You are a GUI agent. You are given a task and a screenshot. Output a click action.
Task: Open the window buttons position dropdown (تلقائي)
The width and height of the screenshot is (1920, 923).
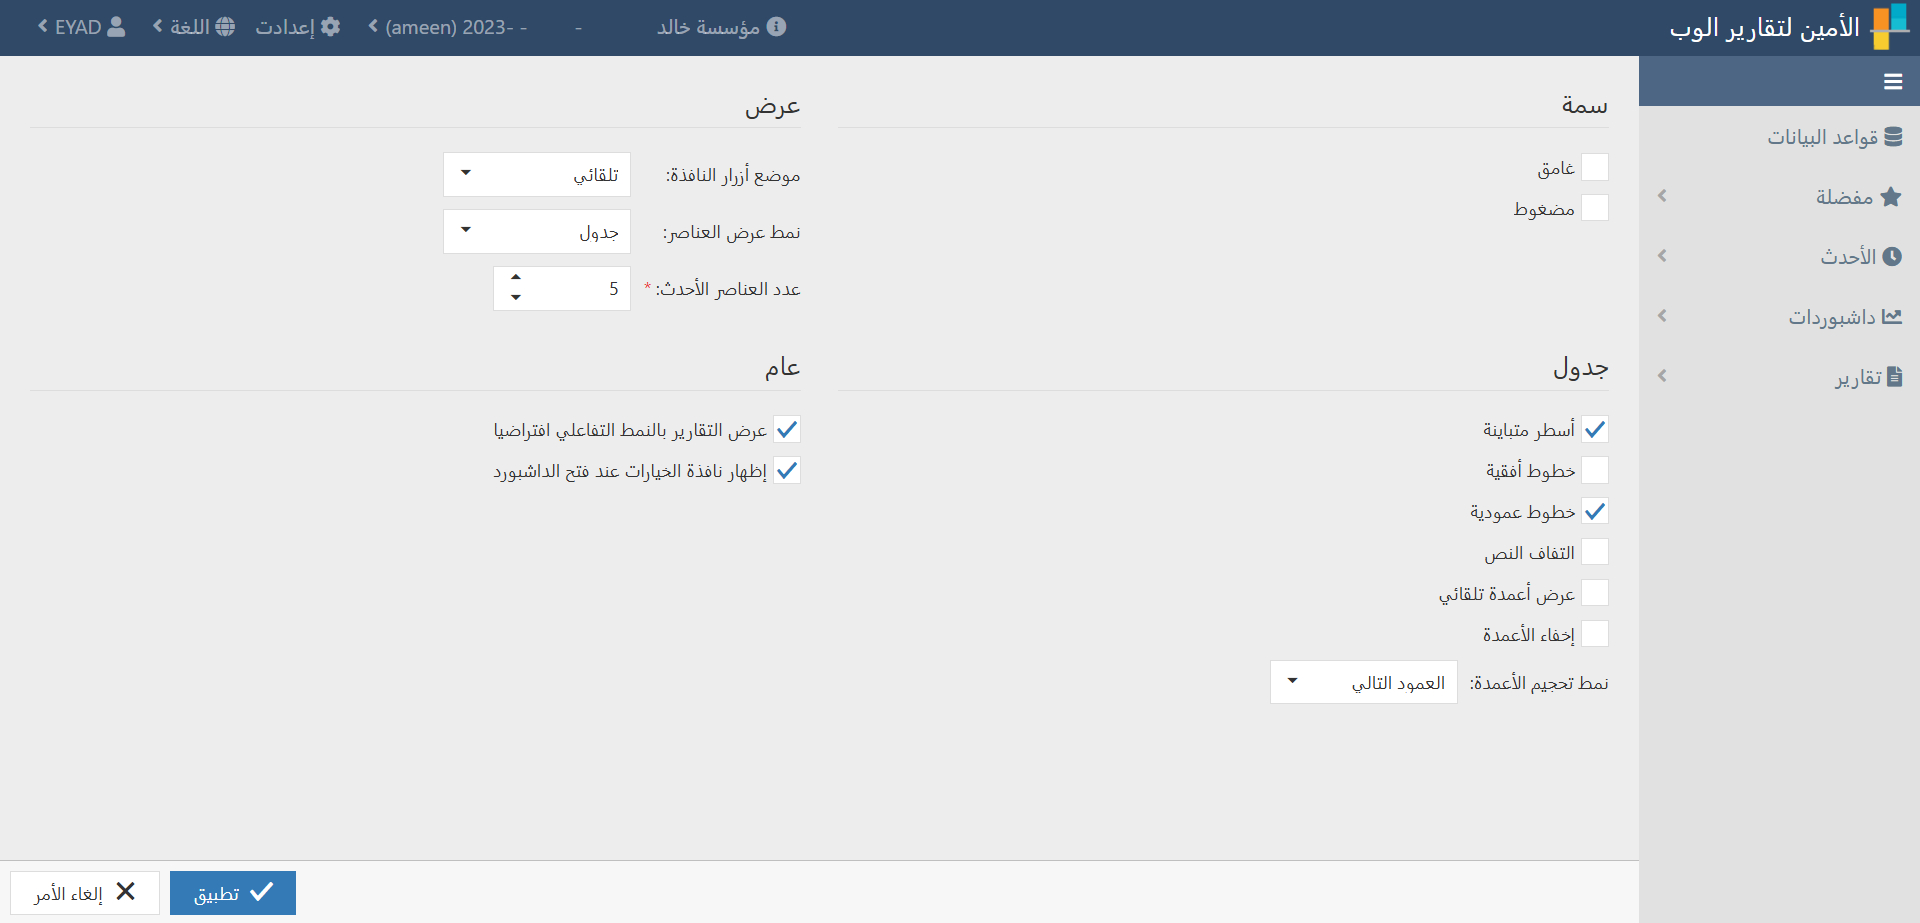pos(537,174)
